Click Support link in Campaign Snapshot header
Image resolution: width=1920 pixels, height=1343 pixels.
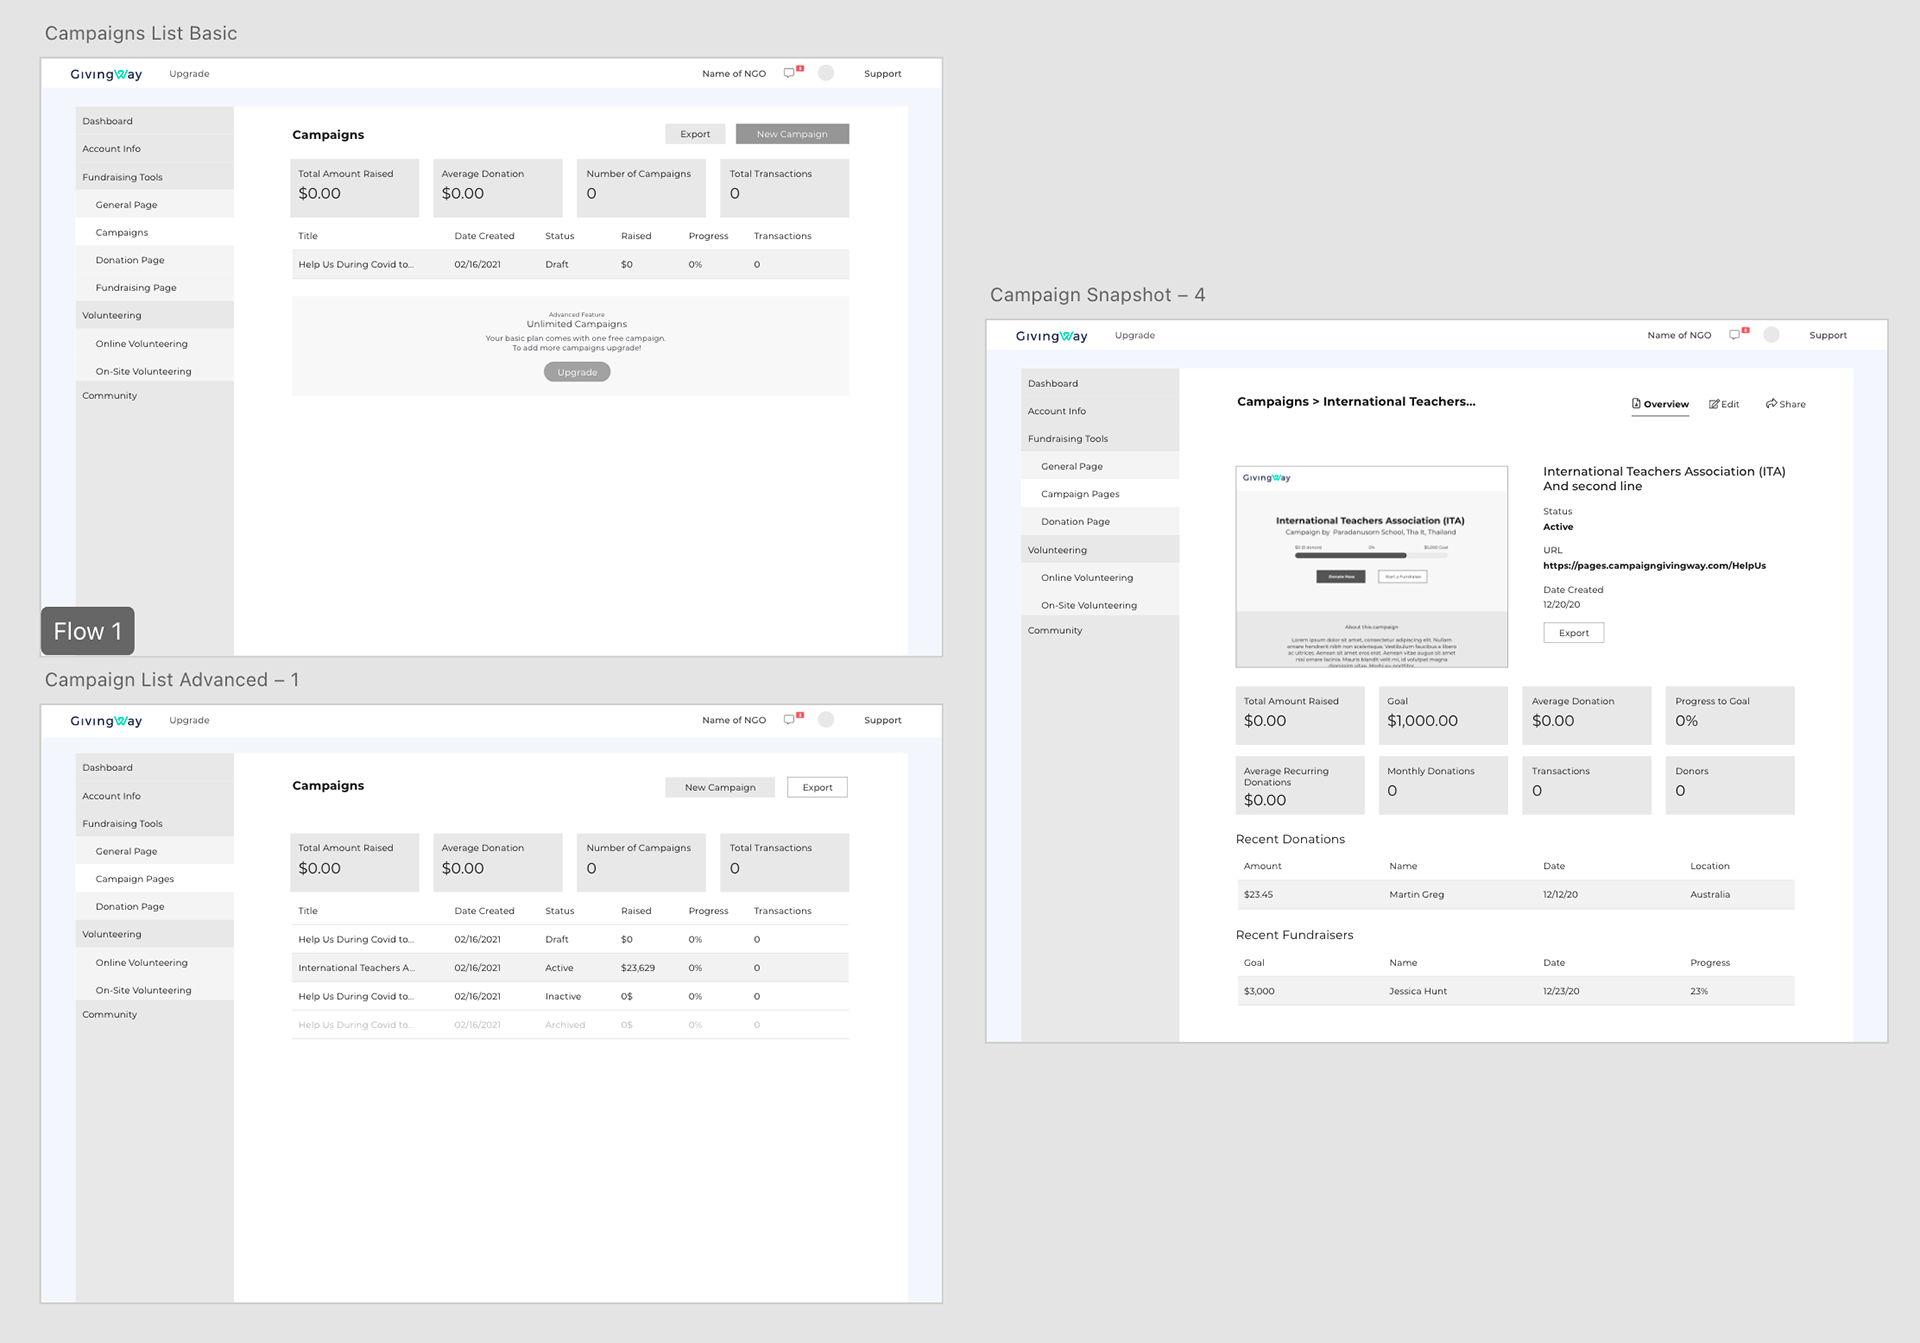click(1827, 336)
